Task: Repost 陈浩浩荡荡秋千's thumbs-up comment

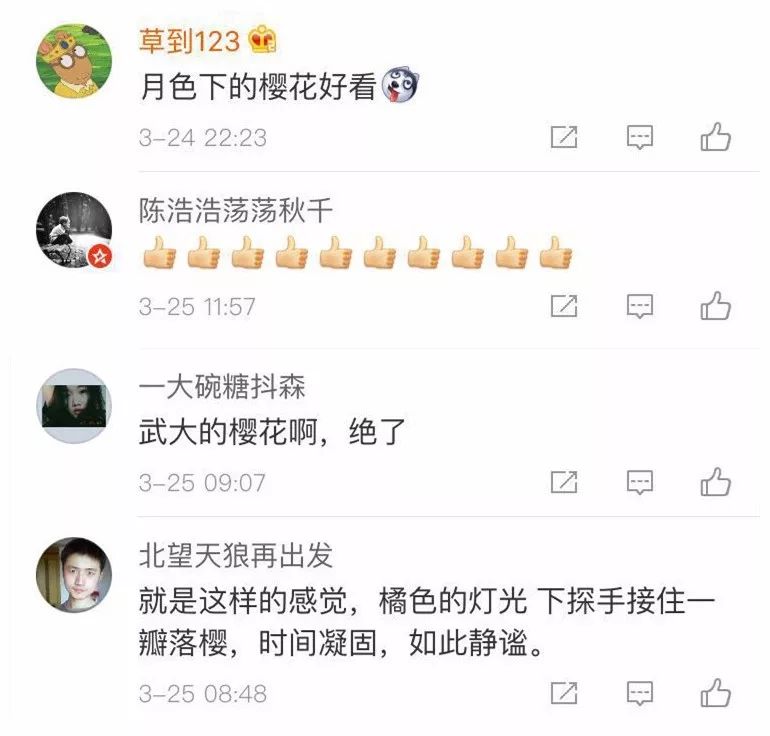Action: coord(564,306)
